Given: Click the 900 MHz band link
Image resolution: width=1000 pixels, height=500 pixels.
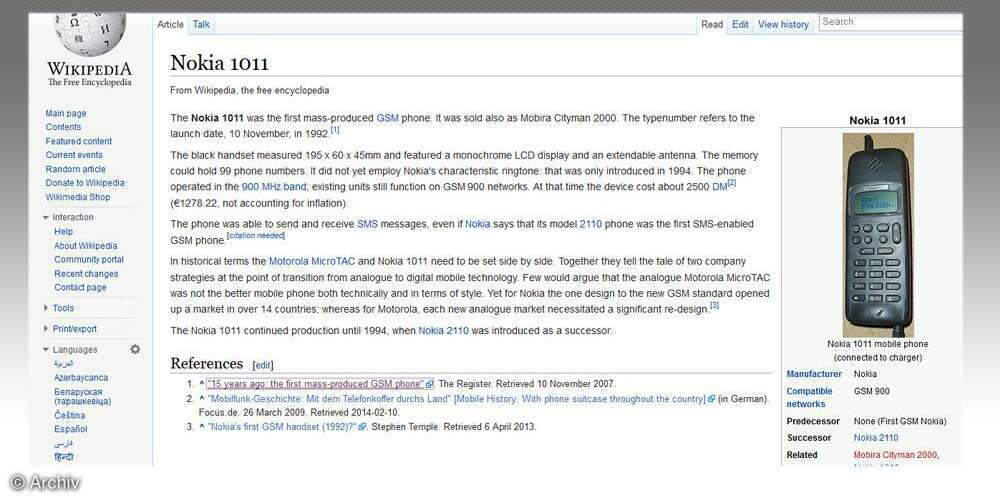Looking at the screenshot, I should [275, 186].
